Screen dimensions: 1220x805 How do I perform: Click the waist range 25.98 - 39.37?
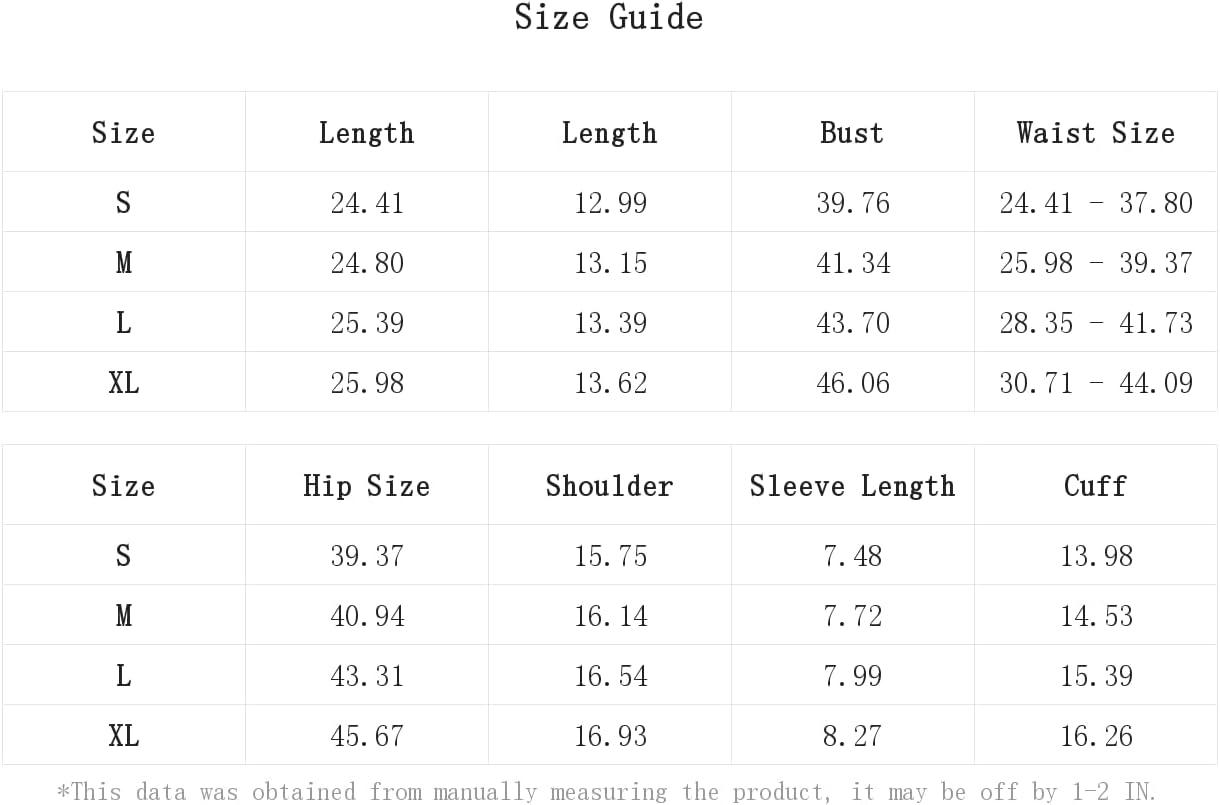point(1096,263)
